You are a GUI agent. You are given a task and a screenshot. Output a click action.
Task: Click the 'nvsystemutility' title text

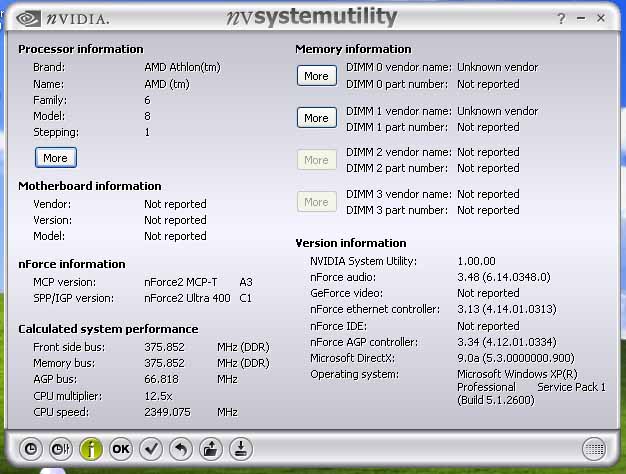click(x=312, y=17)
